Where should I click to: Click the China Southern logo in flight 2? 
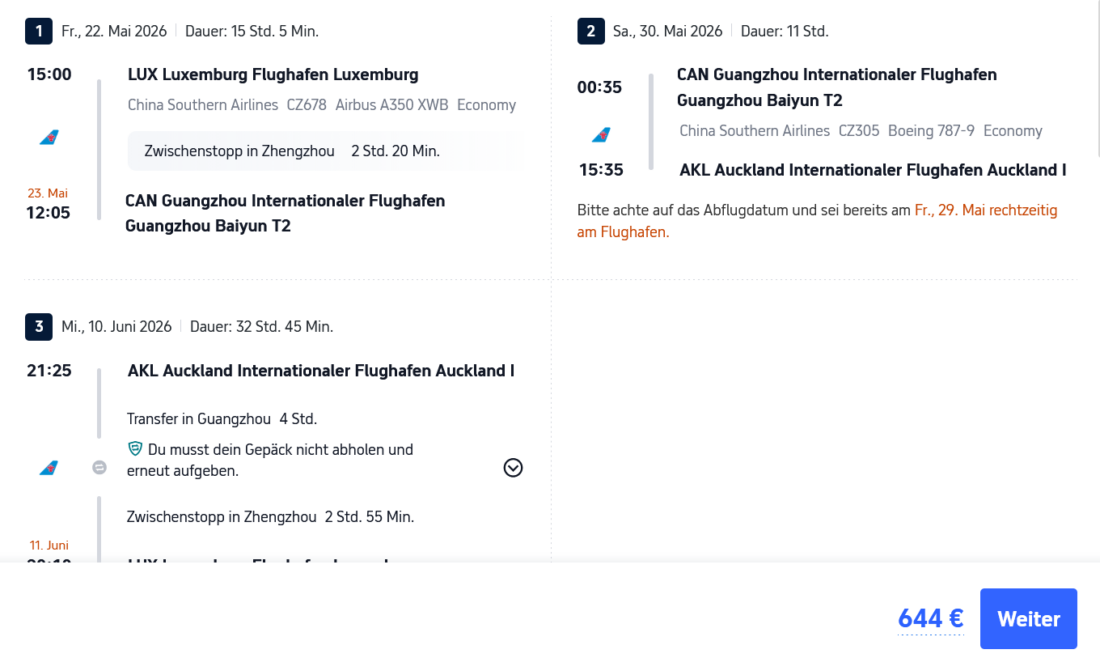[x=601, y=135]
